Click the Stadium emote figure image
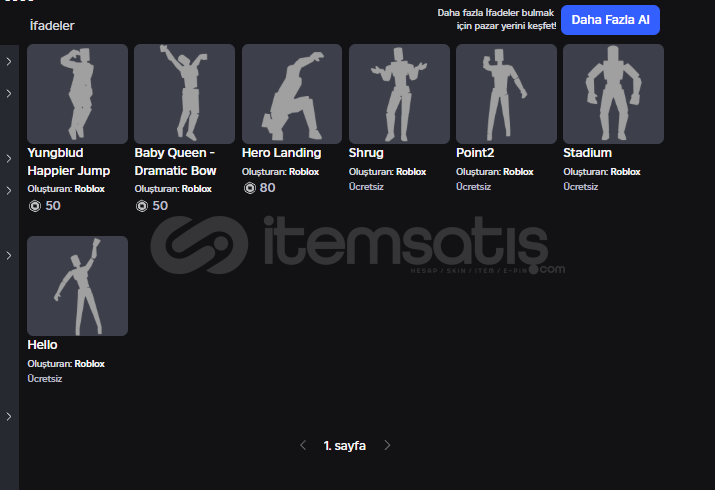Screen dimensions: 715x490 [613, 94]
